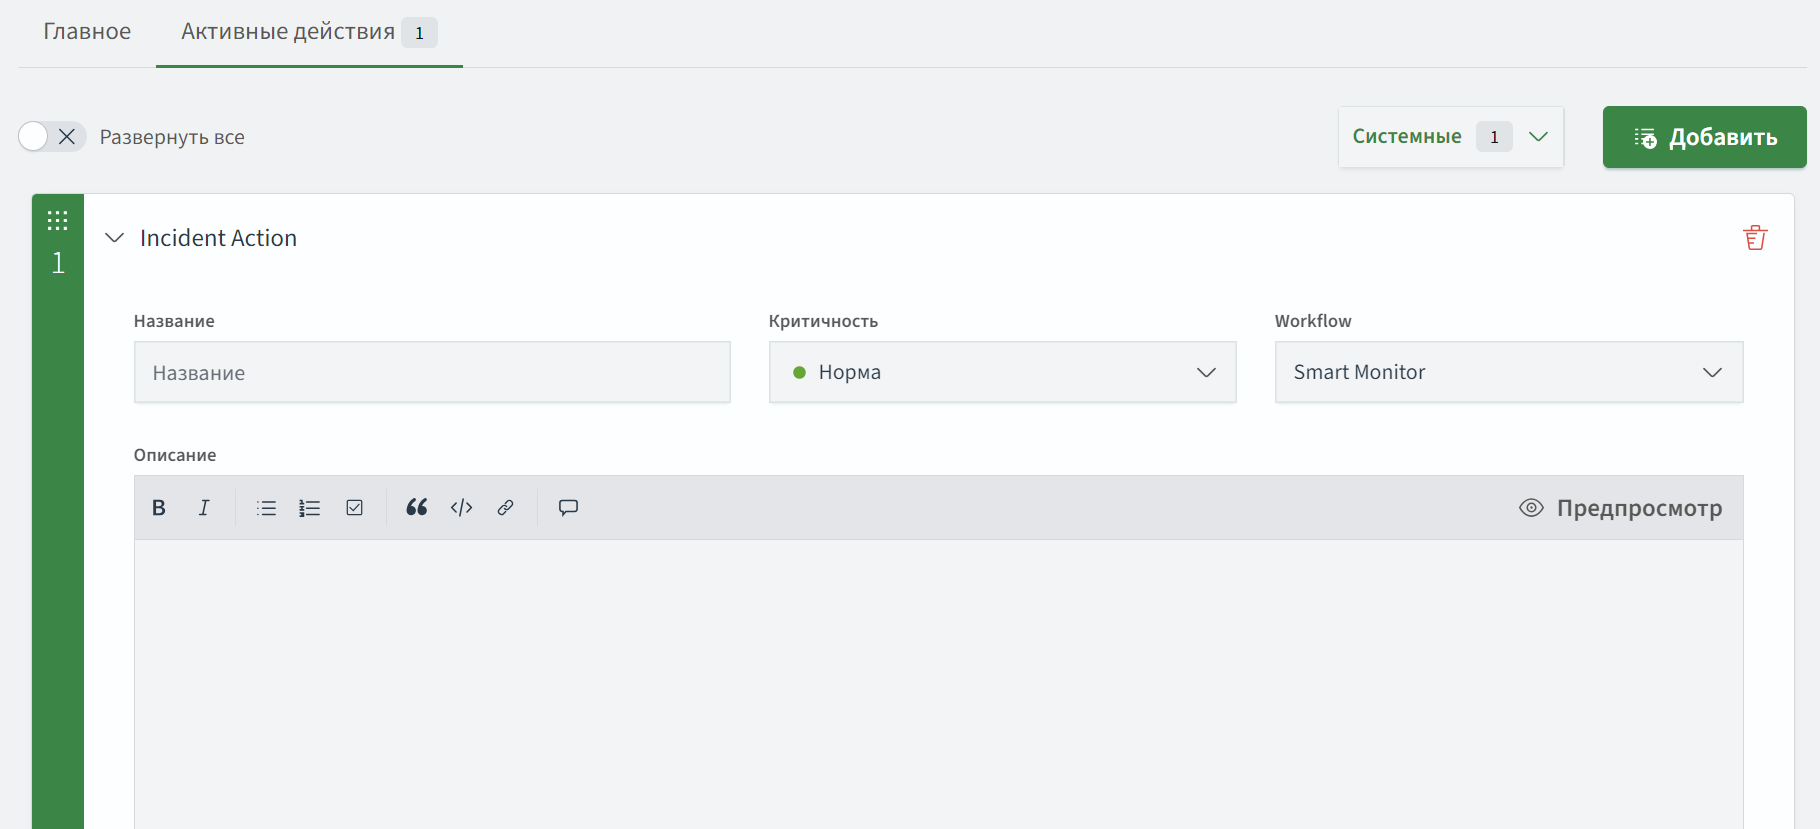The width and height of the screenshot is (1820, 829).
Task: Click the Развернуть все label
Action: pyautogui.click(x=172, y=138)
